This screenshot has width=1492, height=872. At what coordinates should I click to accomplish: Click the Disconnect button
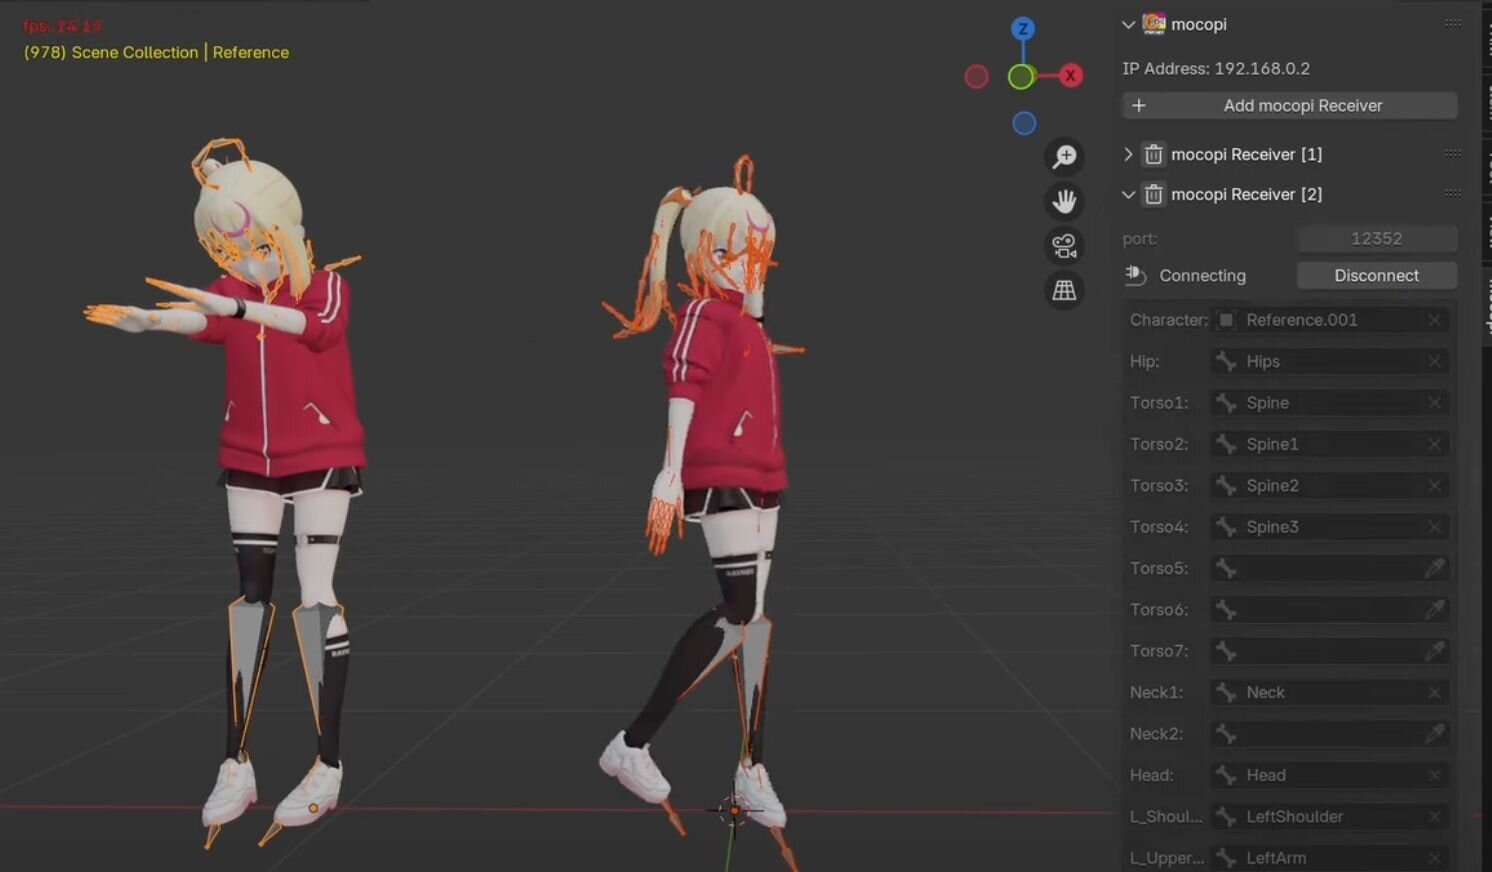1376,275
